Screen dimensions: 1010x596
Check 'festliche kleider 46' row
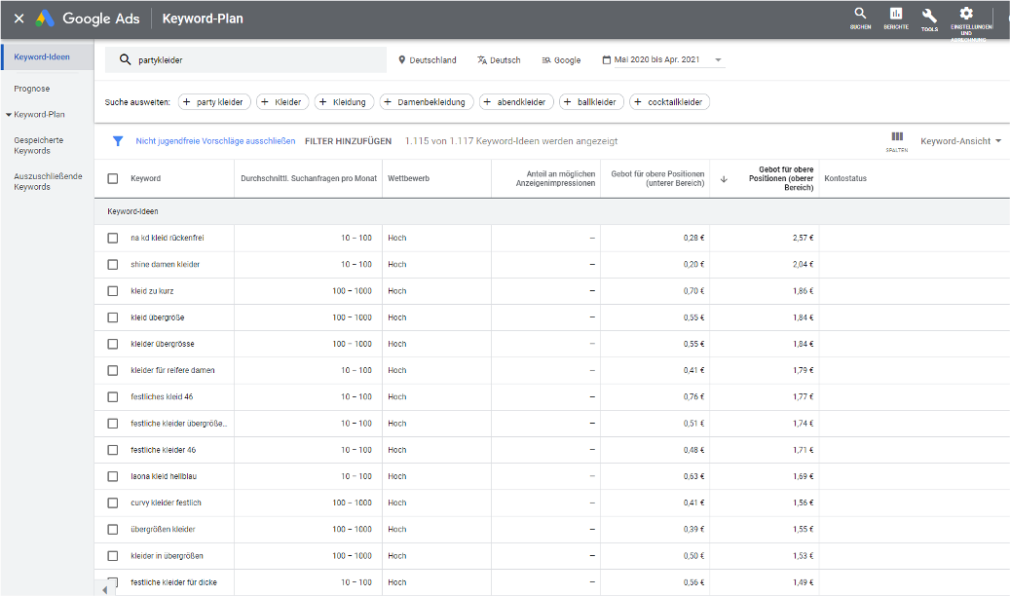tap(113, 450)
